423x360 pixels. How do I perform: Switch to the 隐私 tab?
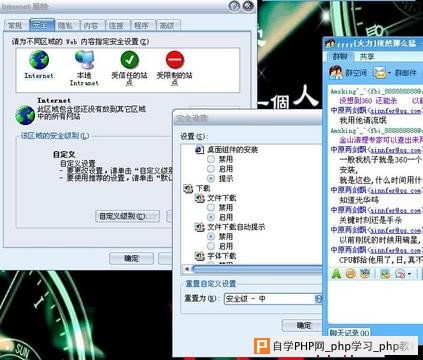66,25
